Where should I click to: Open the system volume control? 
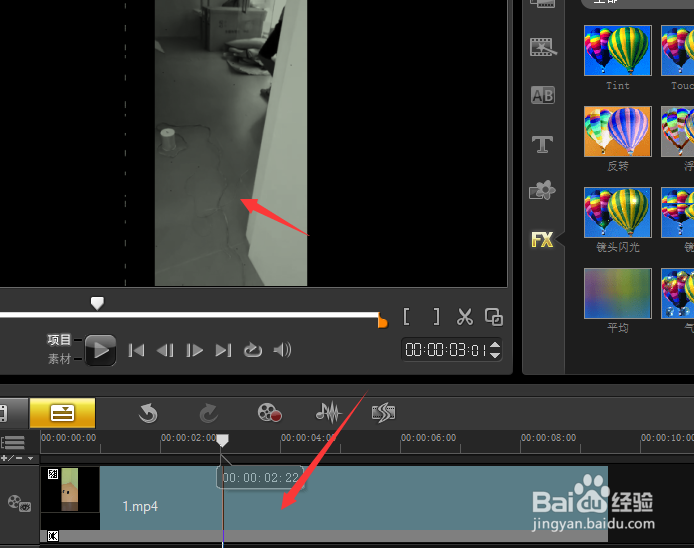[282, 350]
